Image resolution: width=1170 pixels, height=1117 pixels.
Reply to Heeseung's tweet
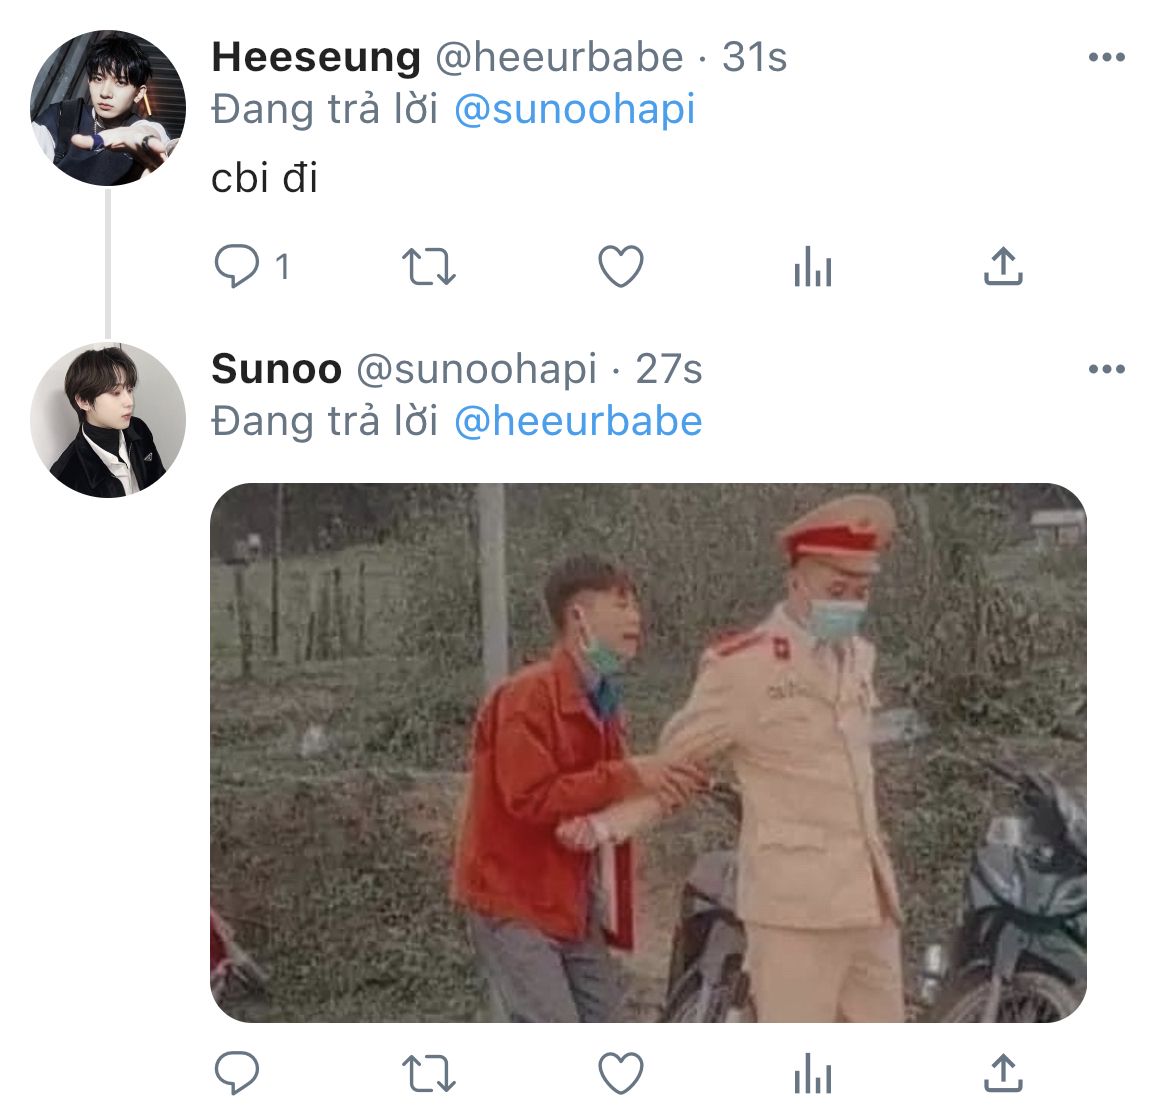tap(237, 266)
